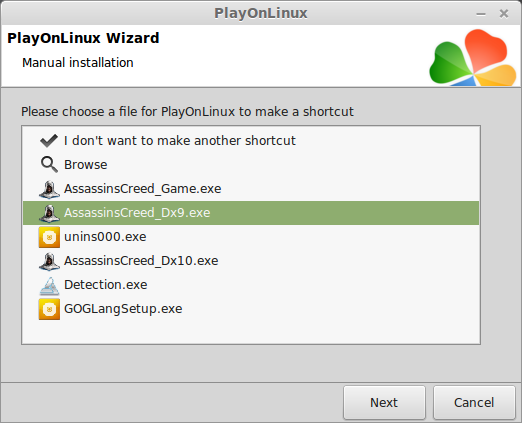This screenshot has width=522, height=423.
Task: Click the magnifying glass Browse icon
Action: [49, 165]
